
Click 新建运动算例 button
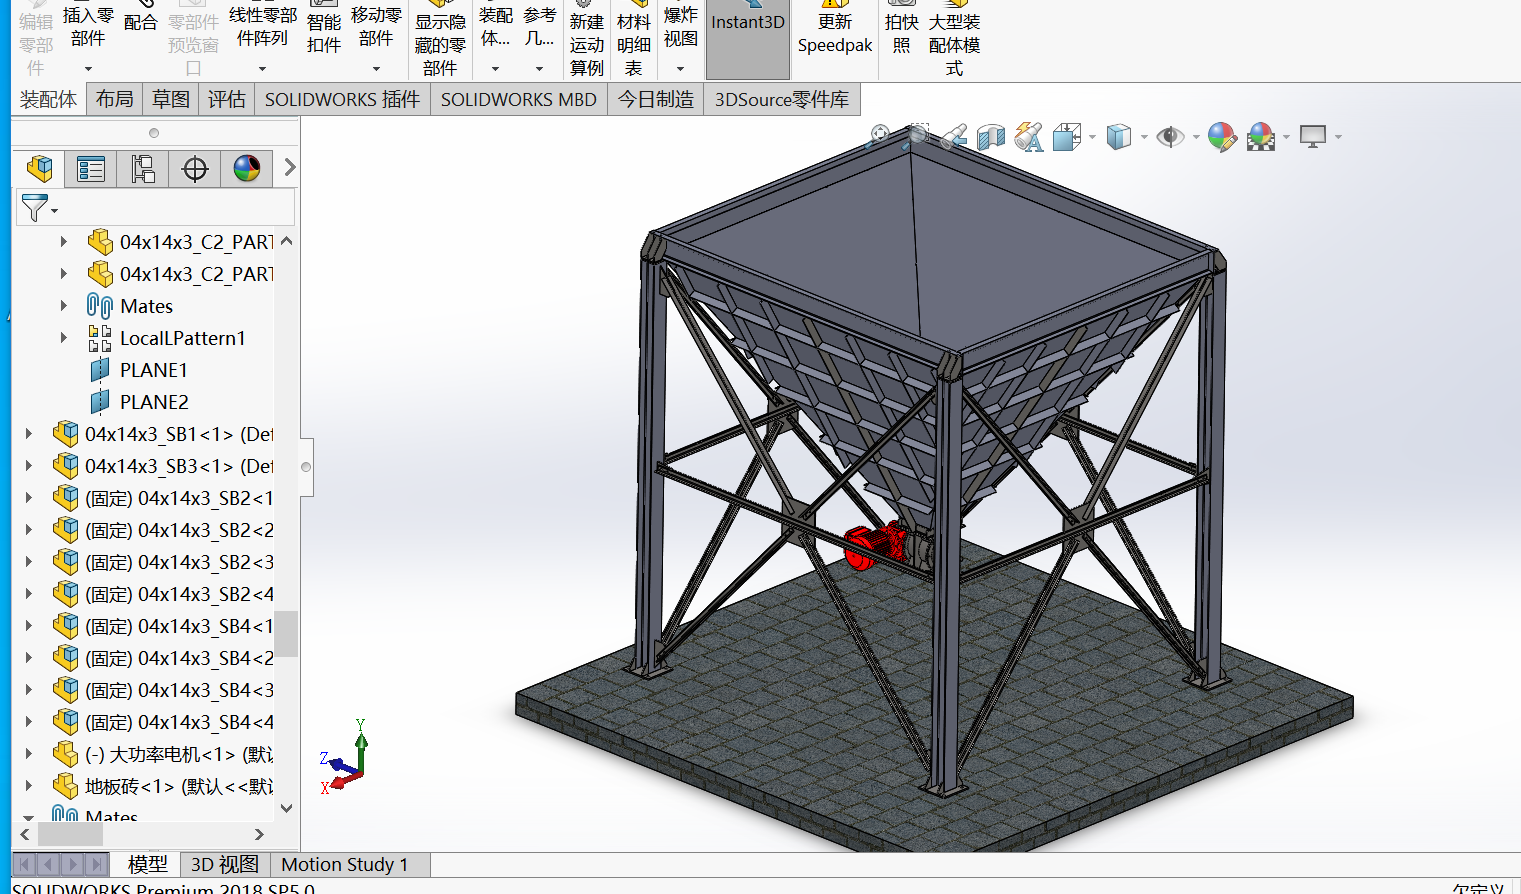point(587,40)
